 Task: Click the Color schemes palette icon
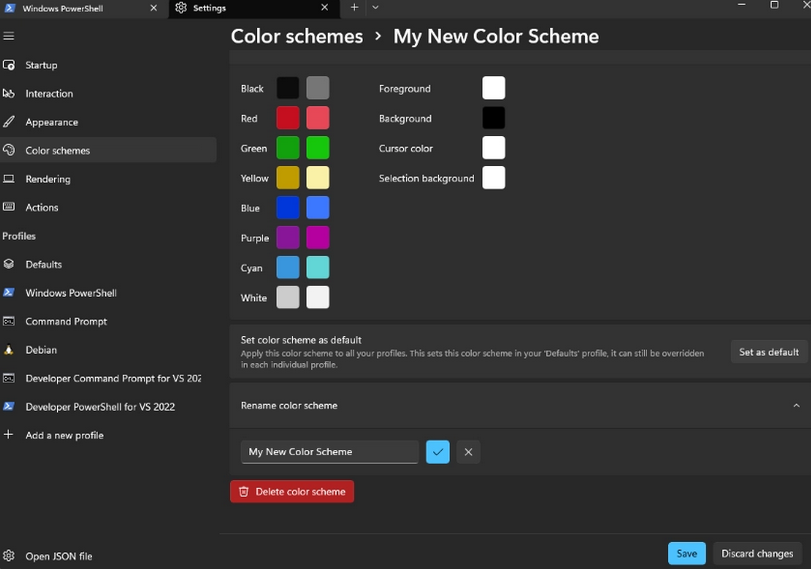point(9,151)
